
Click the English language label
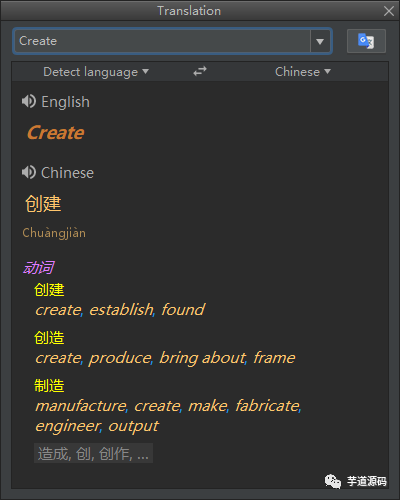65,102
